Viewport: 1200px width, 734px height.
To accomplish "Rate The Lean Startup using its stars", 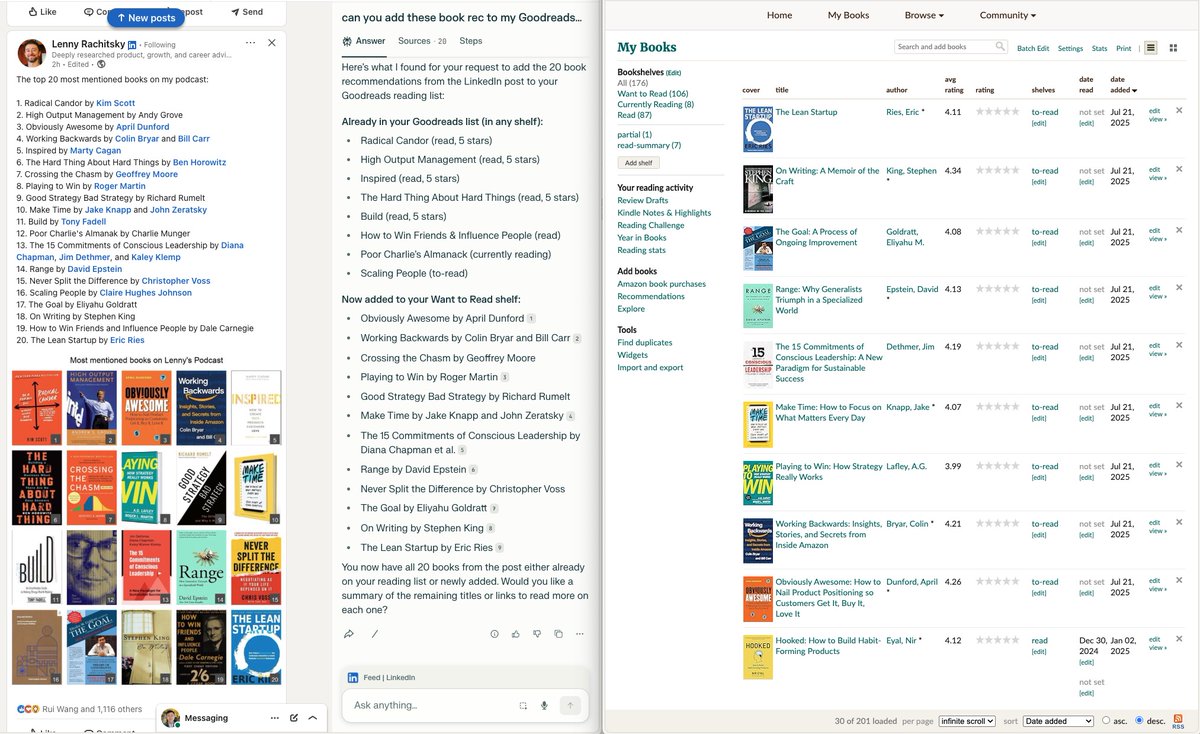I will click(998, 112).
